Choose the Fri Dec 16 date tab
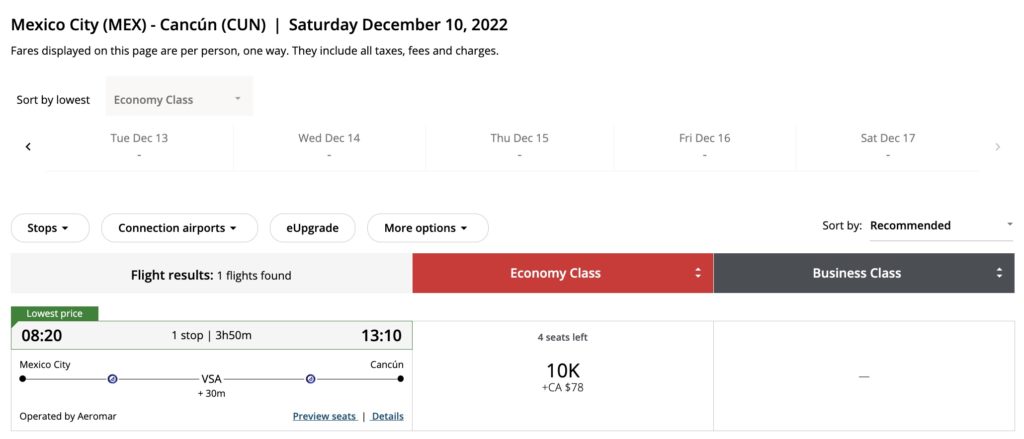Image resolution: width=1024 pixels, height=439 pixels. [704, 146]
